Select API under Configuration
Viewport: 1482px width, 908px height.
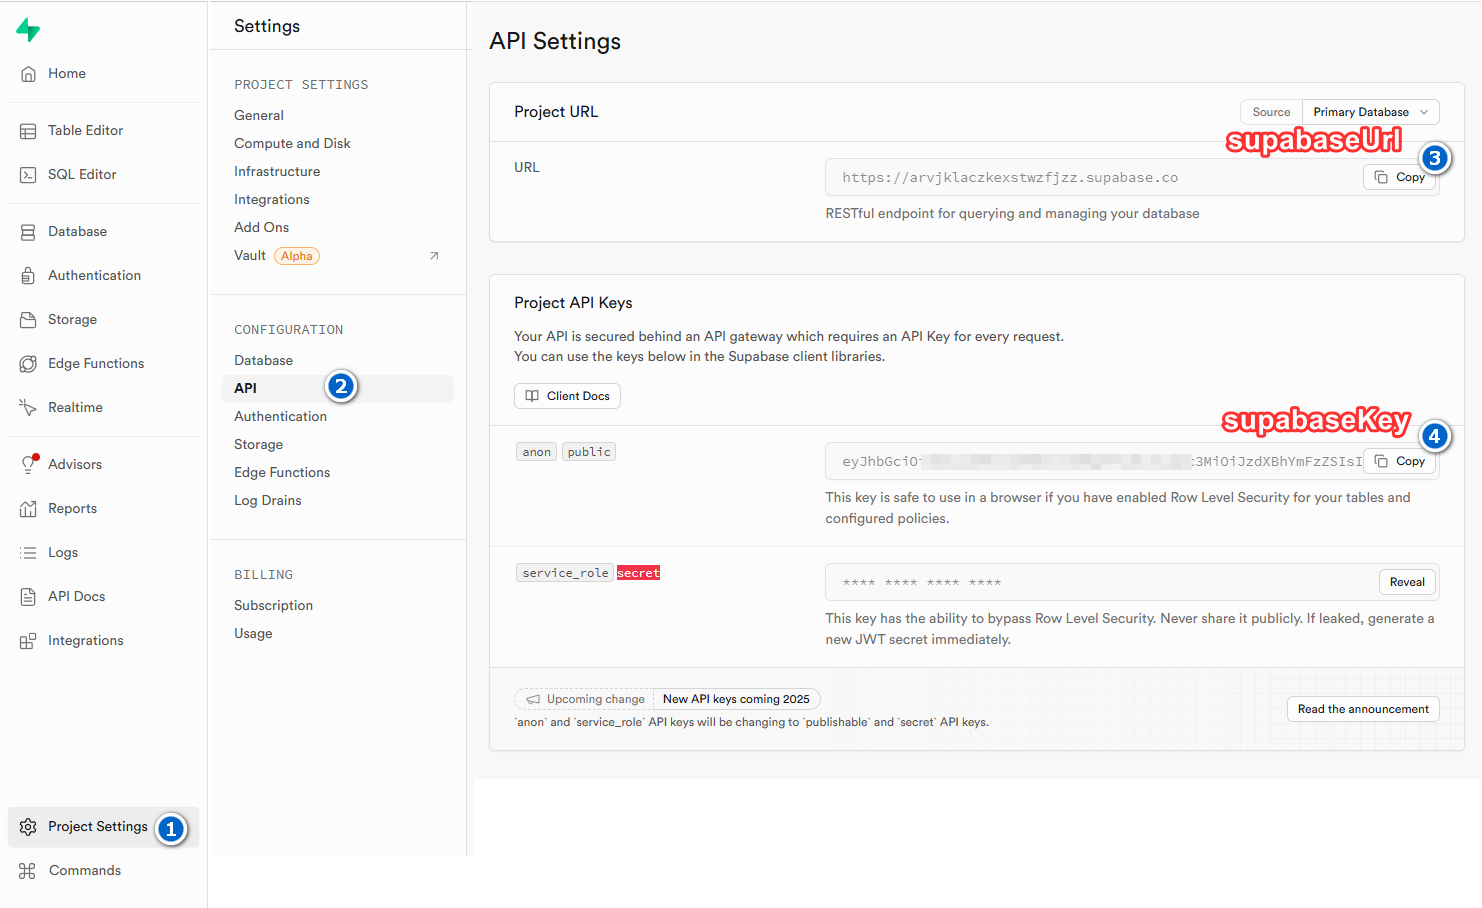point(246,388)
